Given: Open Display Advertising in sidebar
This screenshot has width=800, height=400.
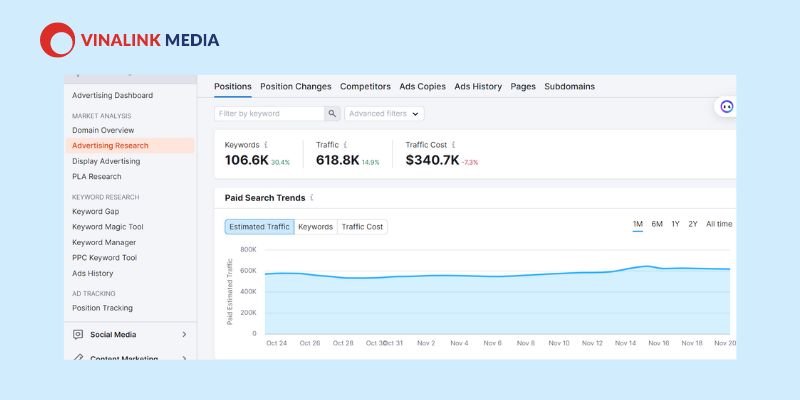Looking at the screenshot, I should tap(106, 161).
